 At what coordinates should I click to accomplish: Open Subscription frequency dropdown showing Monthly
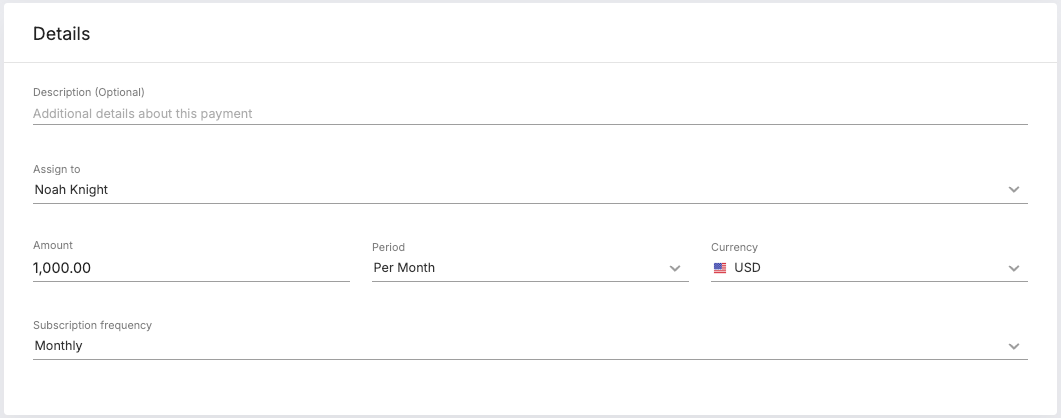coord(530,346)
